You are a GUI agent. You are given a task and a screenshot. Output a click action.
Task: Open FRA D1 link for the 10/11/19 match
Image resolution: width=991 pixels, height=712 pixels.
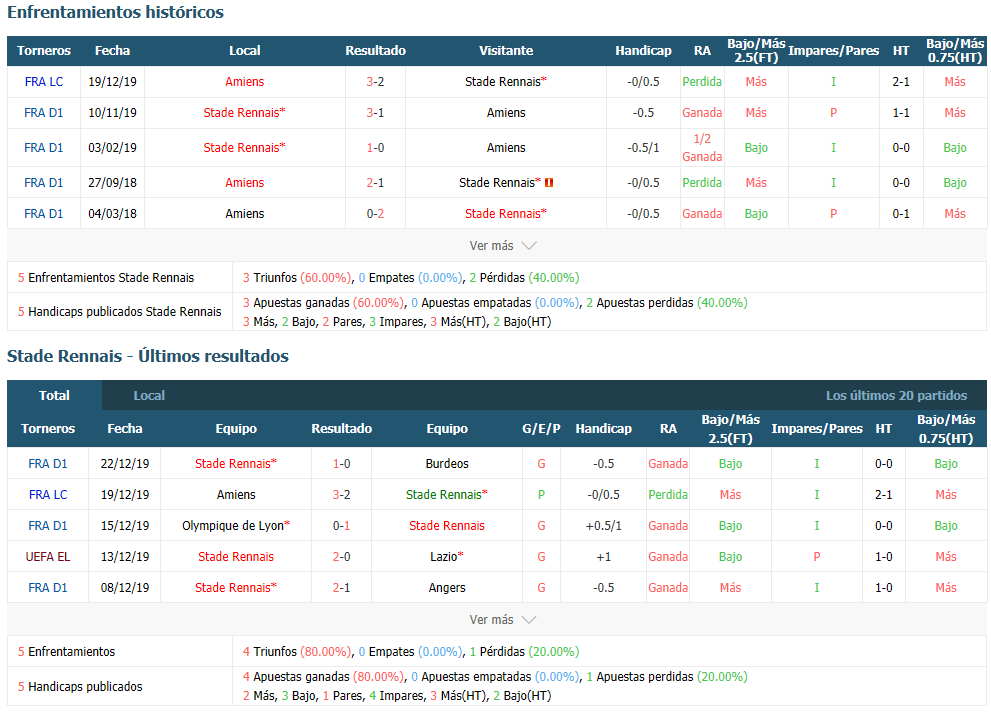[x=44, y=112]
